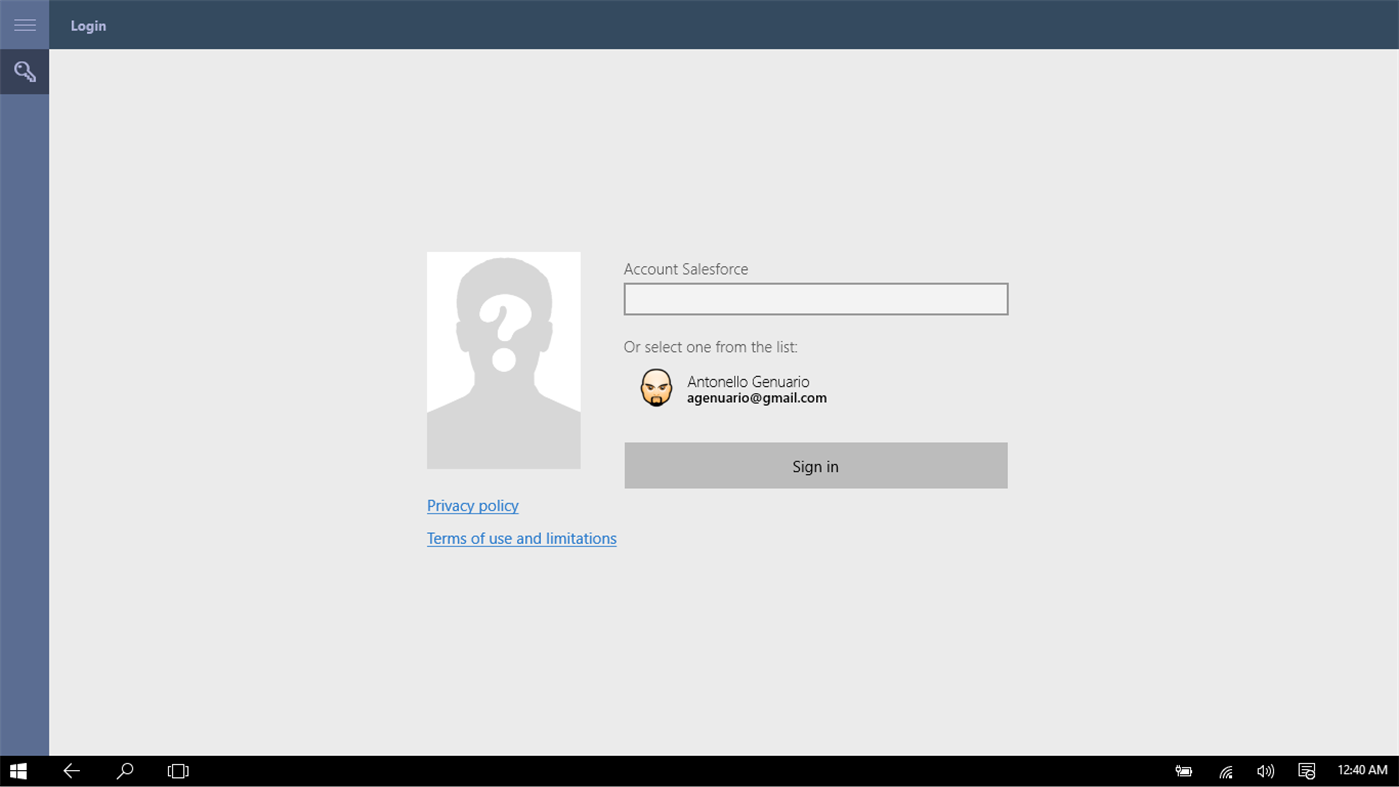Screen dimensions: 1399x787
Task: Select the agenuario@gmail.com account entry
Action: [756, 397]
